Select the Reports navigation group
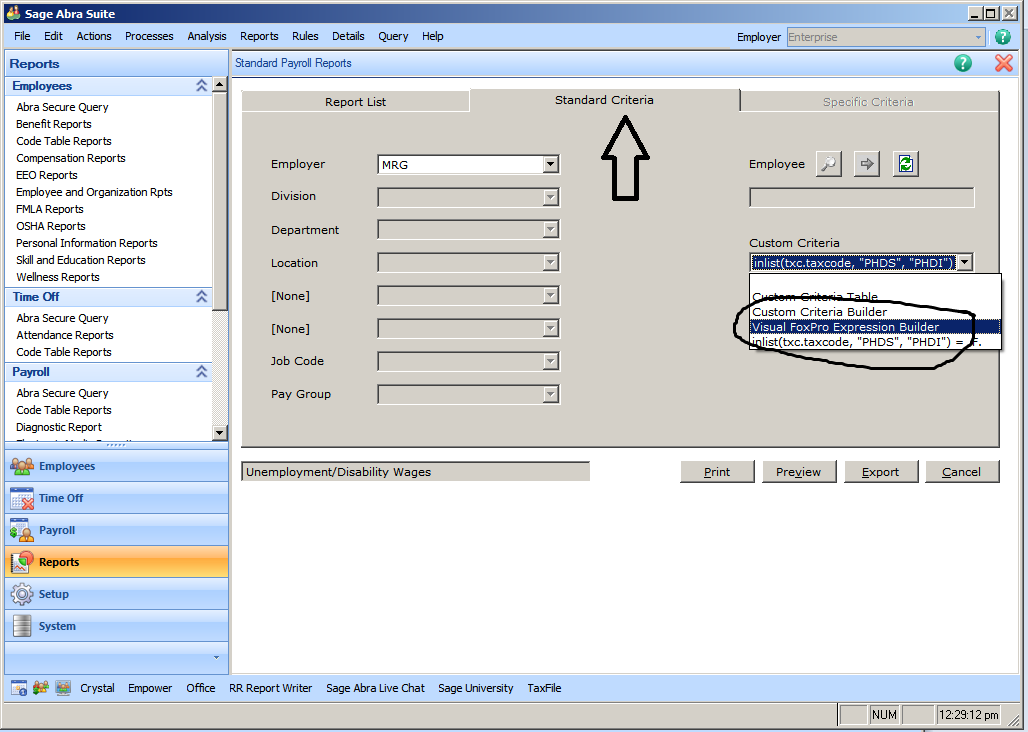Screen dimensions: 1028x732 click(x=117, y=562)
